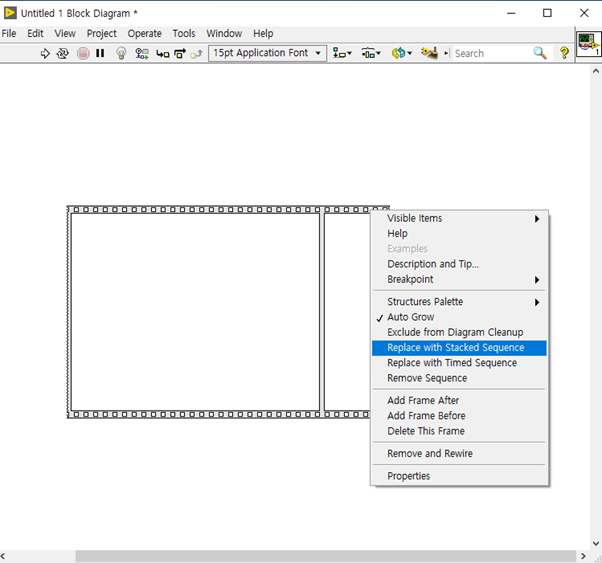The height and width of the screenshot is (563, 602).
Task: Select Exclude from Diagram Cleanup
Action: point(459,332)
